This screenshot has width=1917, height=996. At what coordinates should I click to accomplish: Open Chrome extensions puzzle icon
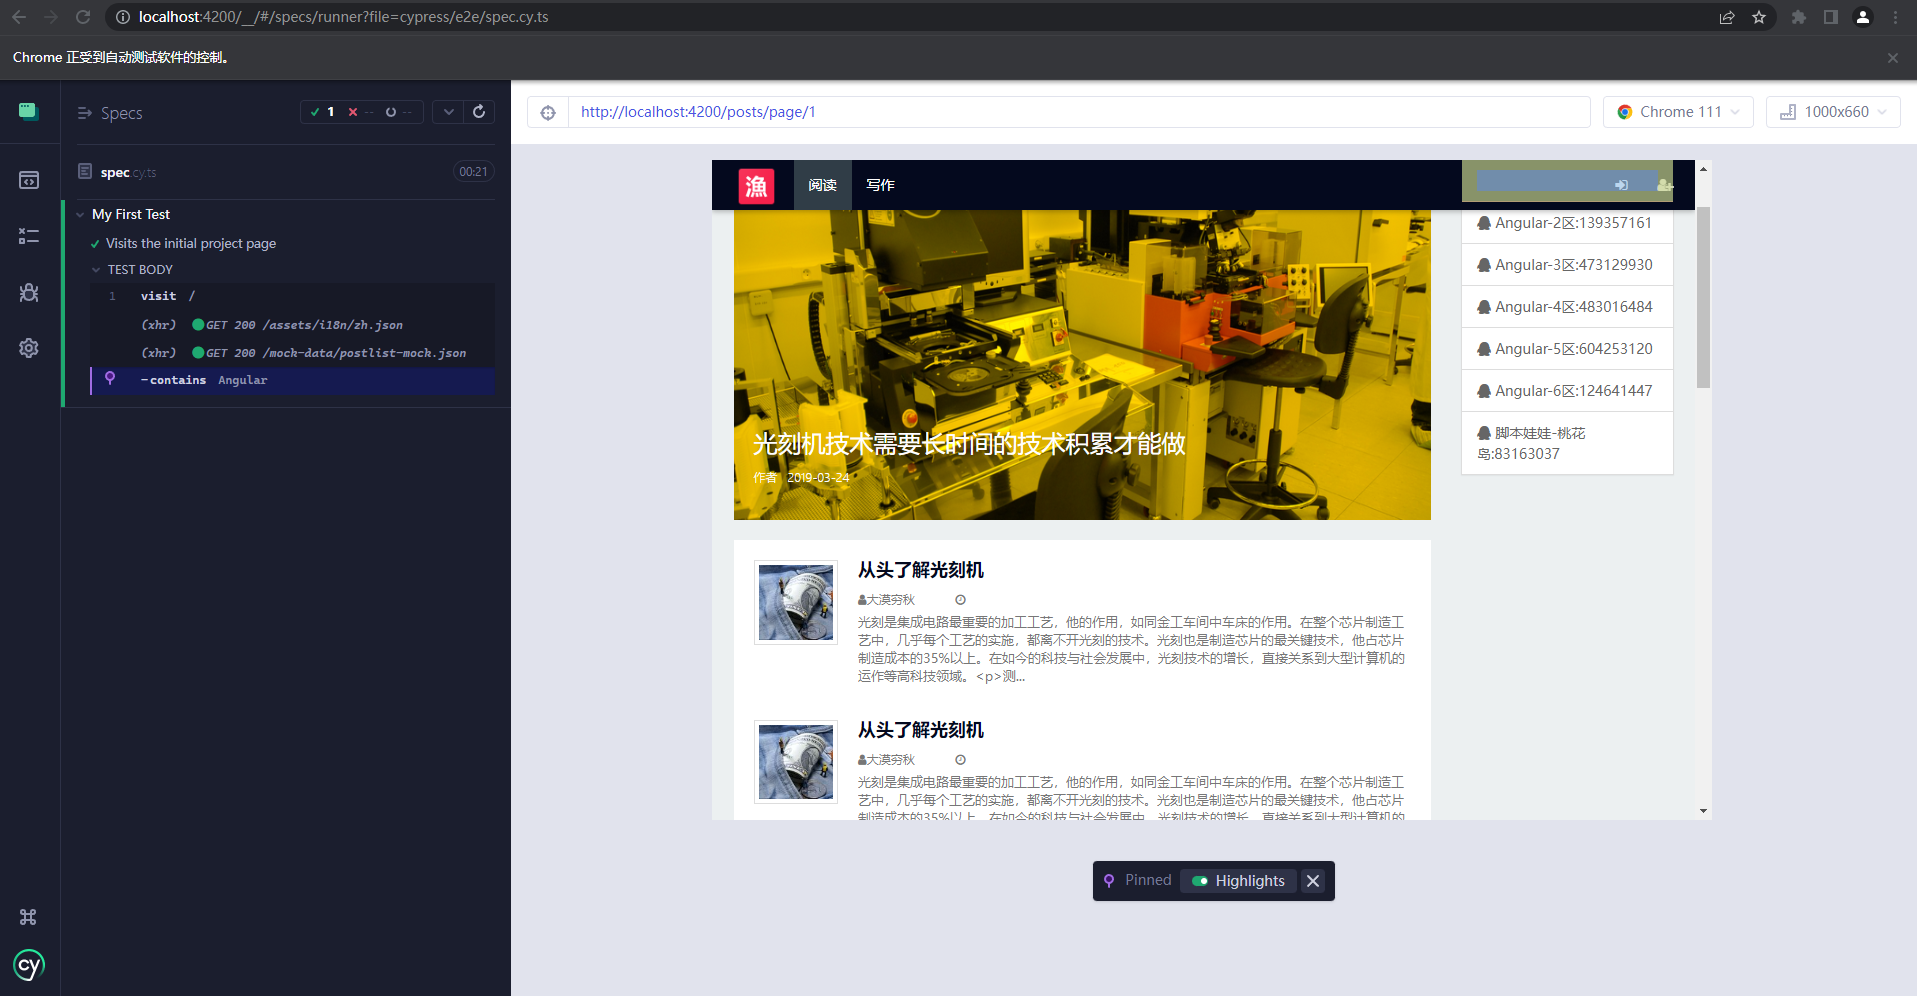[1799, 17]
